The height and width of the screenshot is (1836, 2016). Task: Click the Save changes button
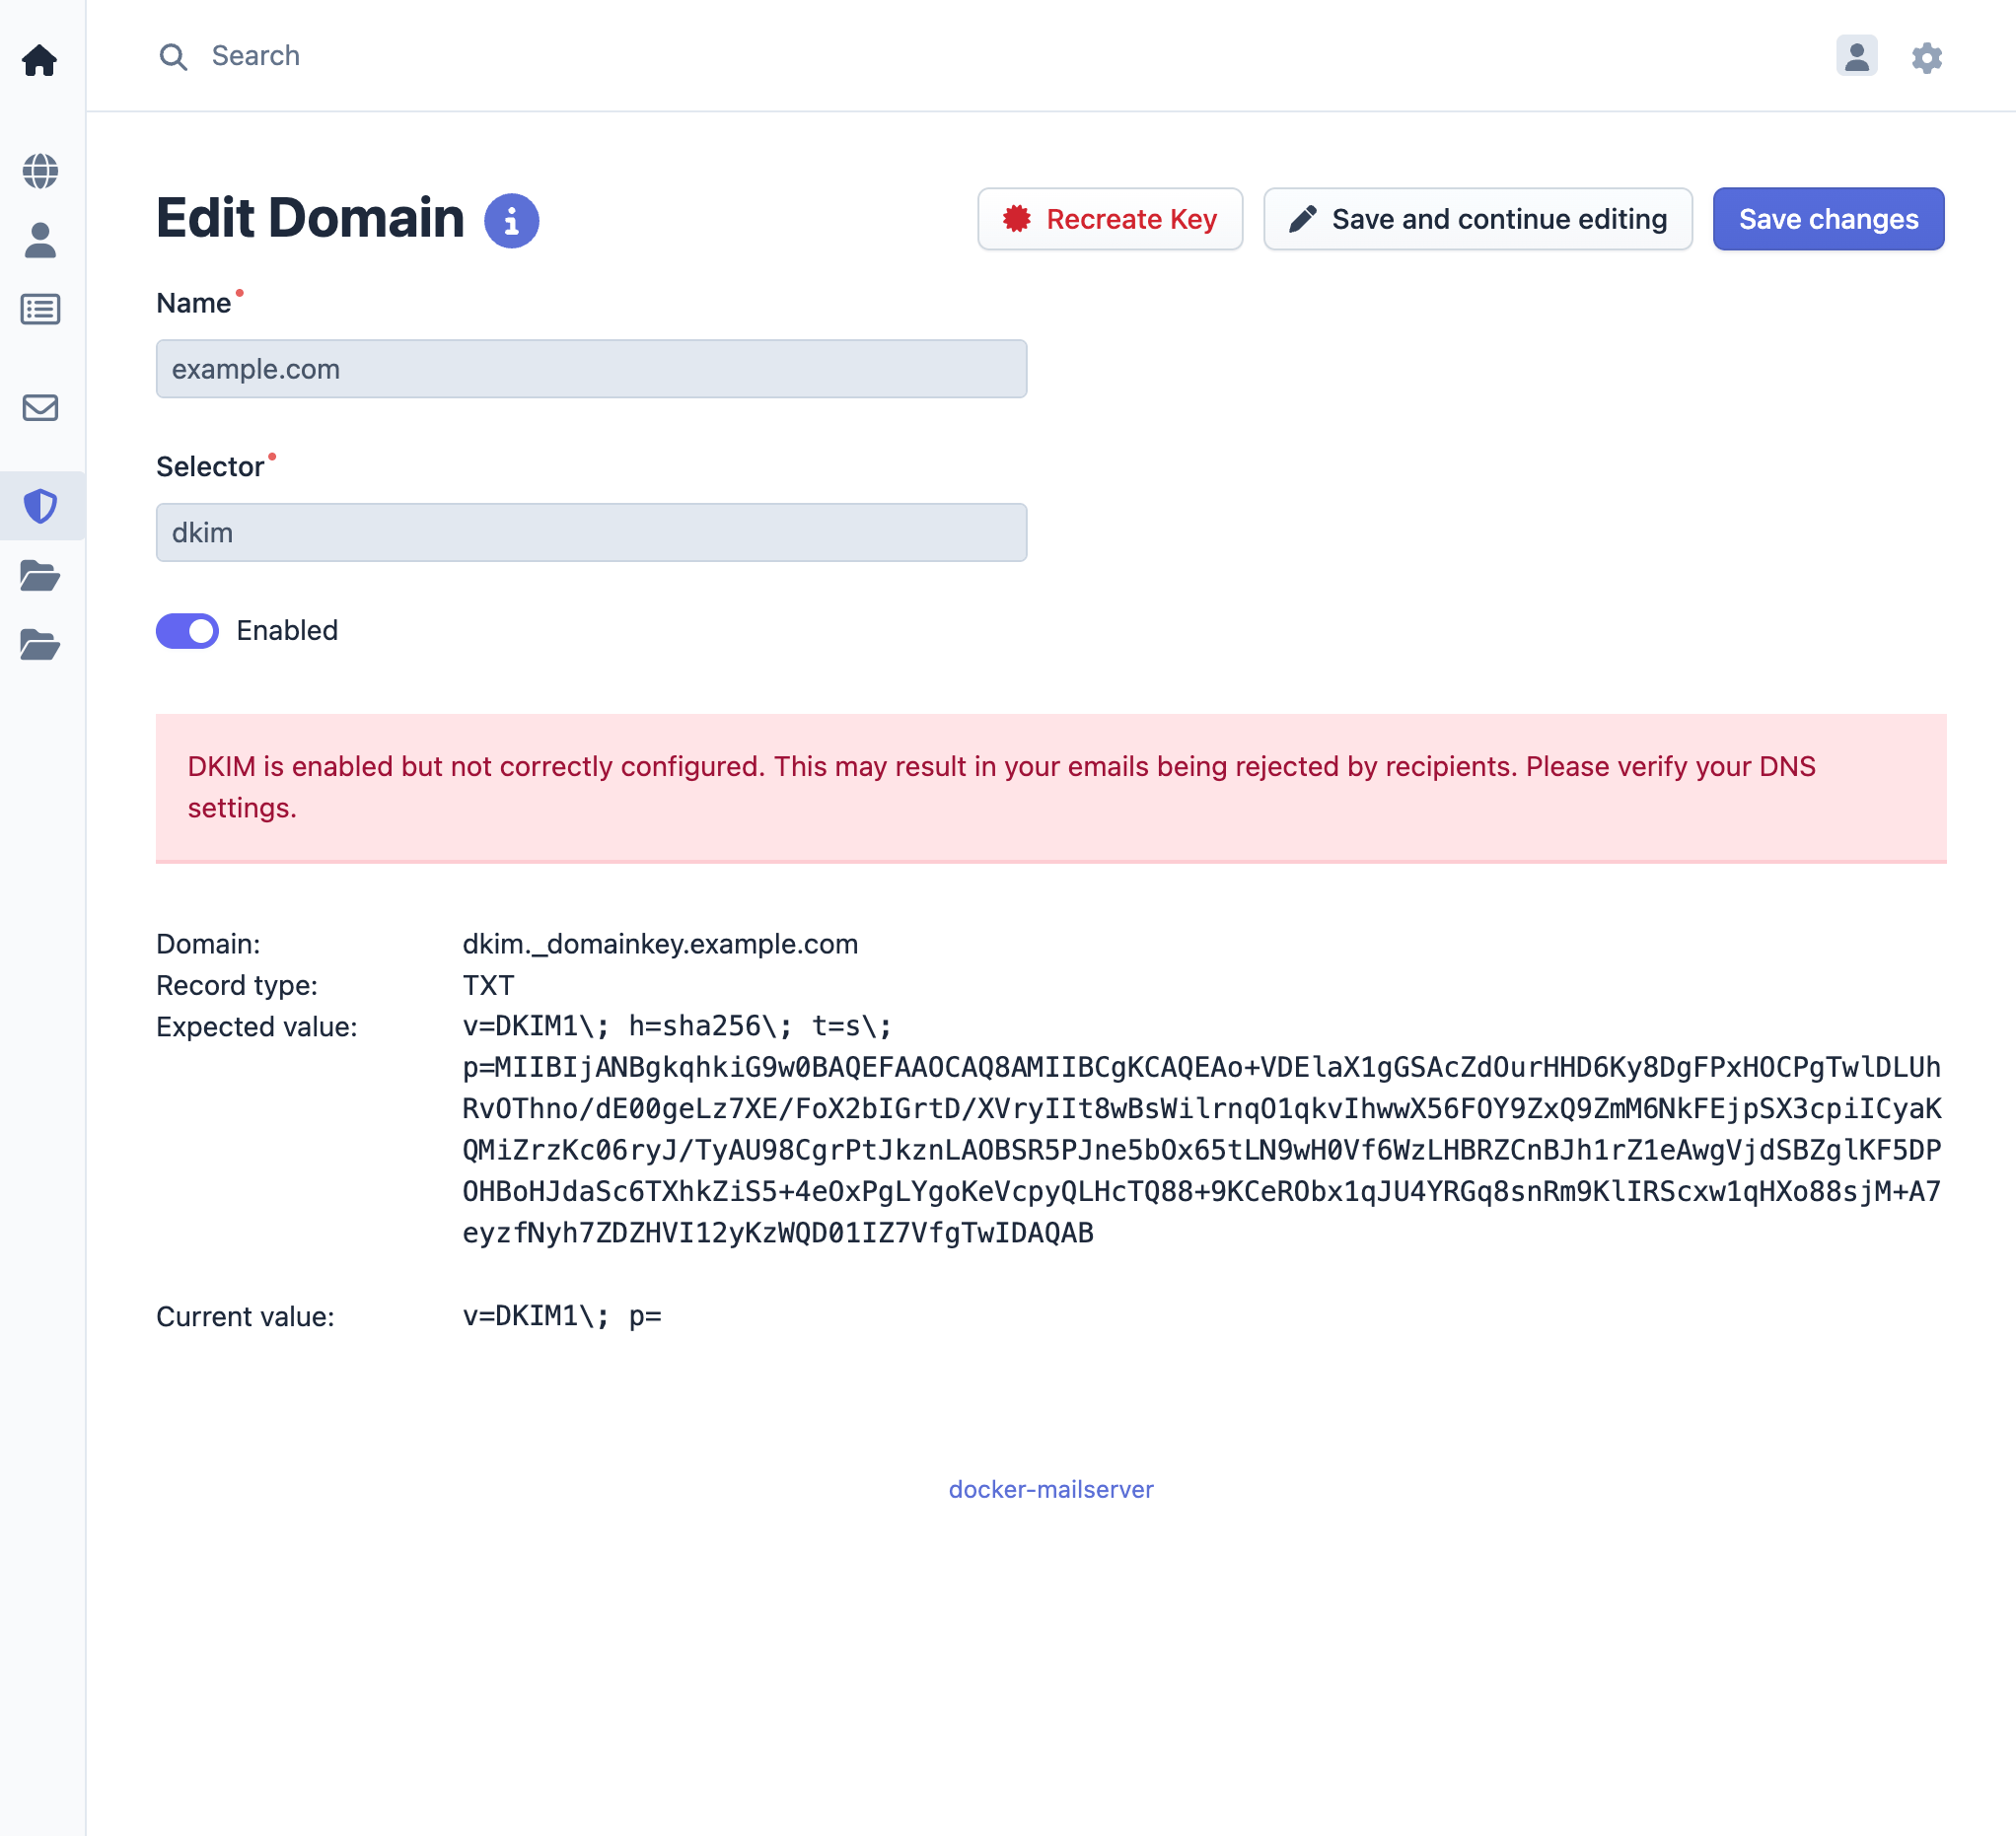coord(1828,219)
